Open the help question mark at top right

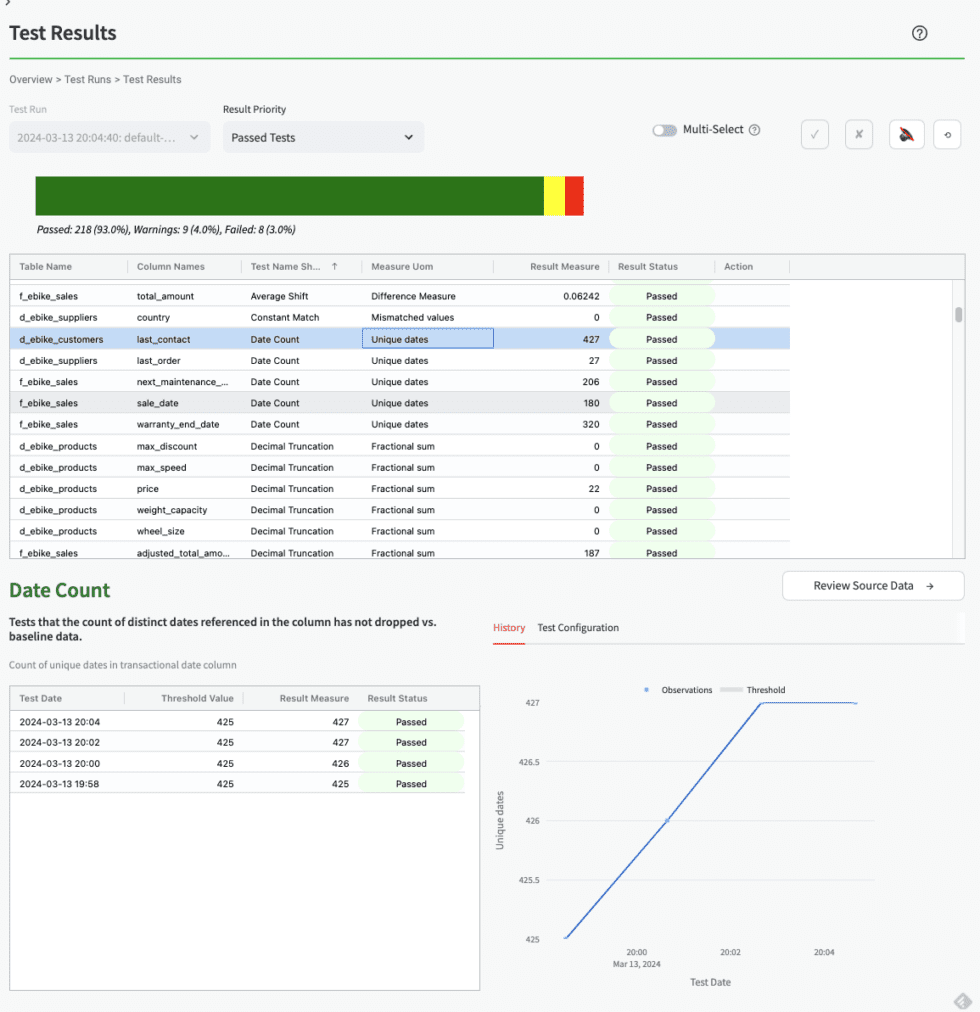tap(919, 33)
